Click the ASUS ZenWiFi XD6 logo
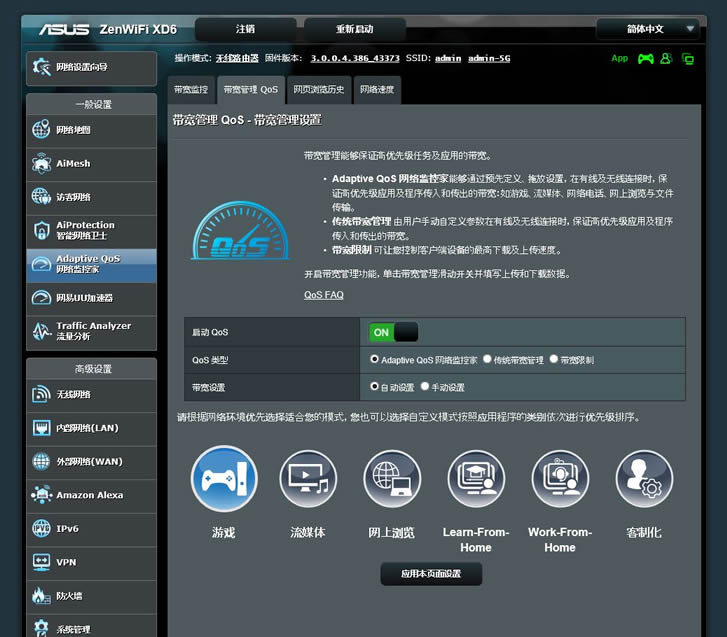The image size is (727, 637). pos(108,30)
